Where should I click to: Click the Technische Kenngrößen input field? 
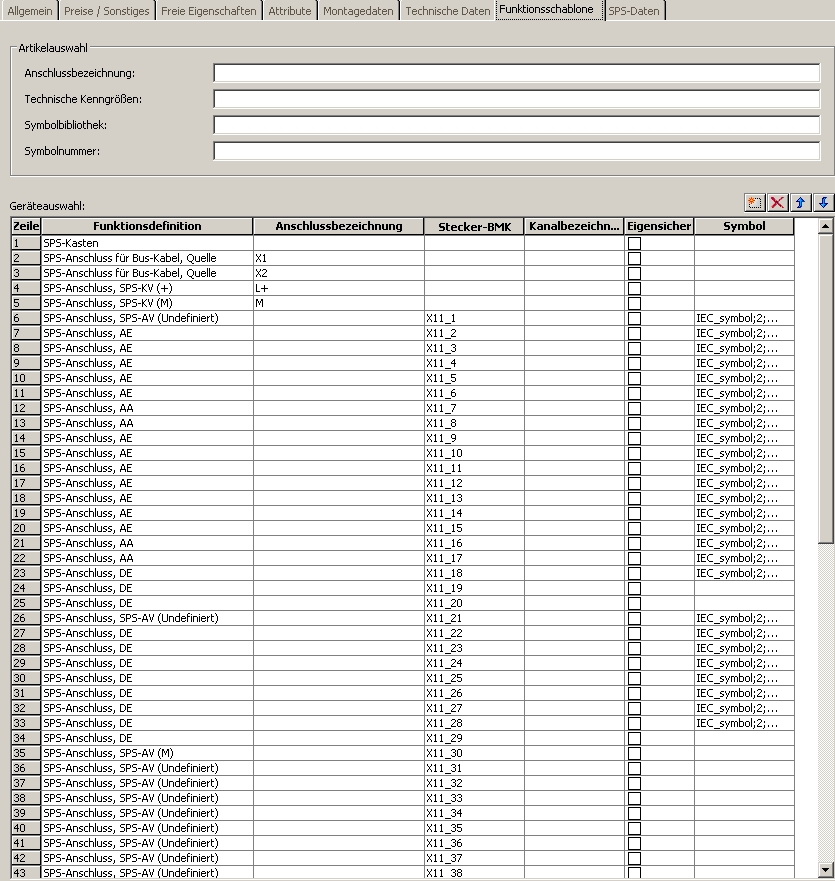516,99
